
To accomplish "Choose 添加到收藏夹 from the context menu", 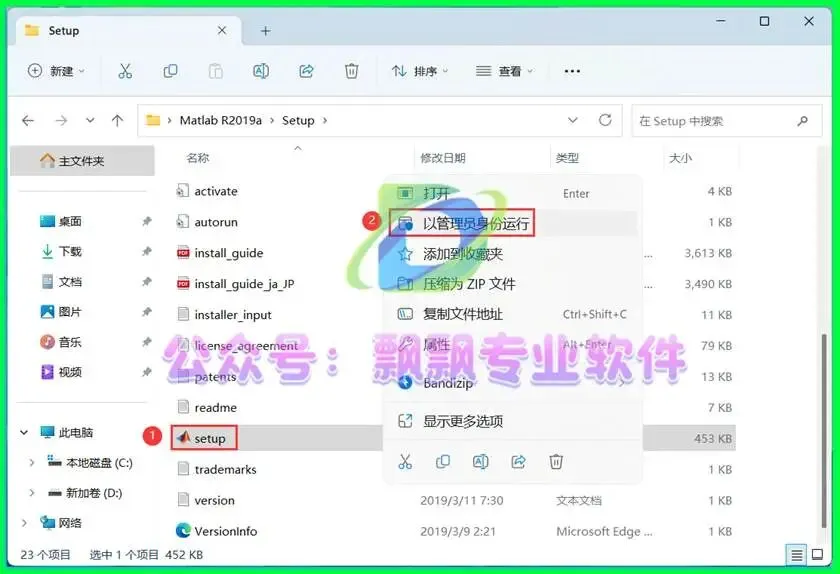I will pos(513,254).
